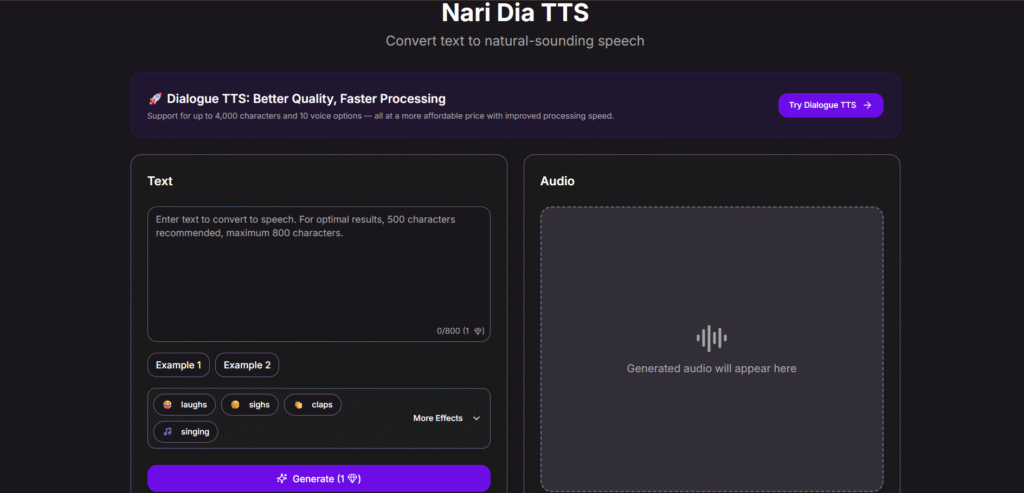The height and width of the screenshot is (493, 1024).
Task: Click 'Convert text to natural-sounding speech' subtitle
Action: (515, 41)
